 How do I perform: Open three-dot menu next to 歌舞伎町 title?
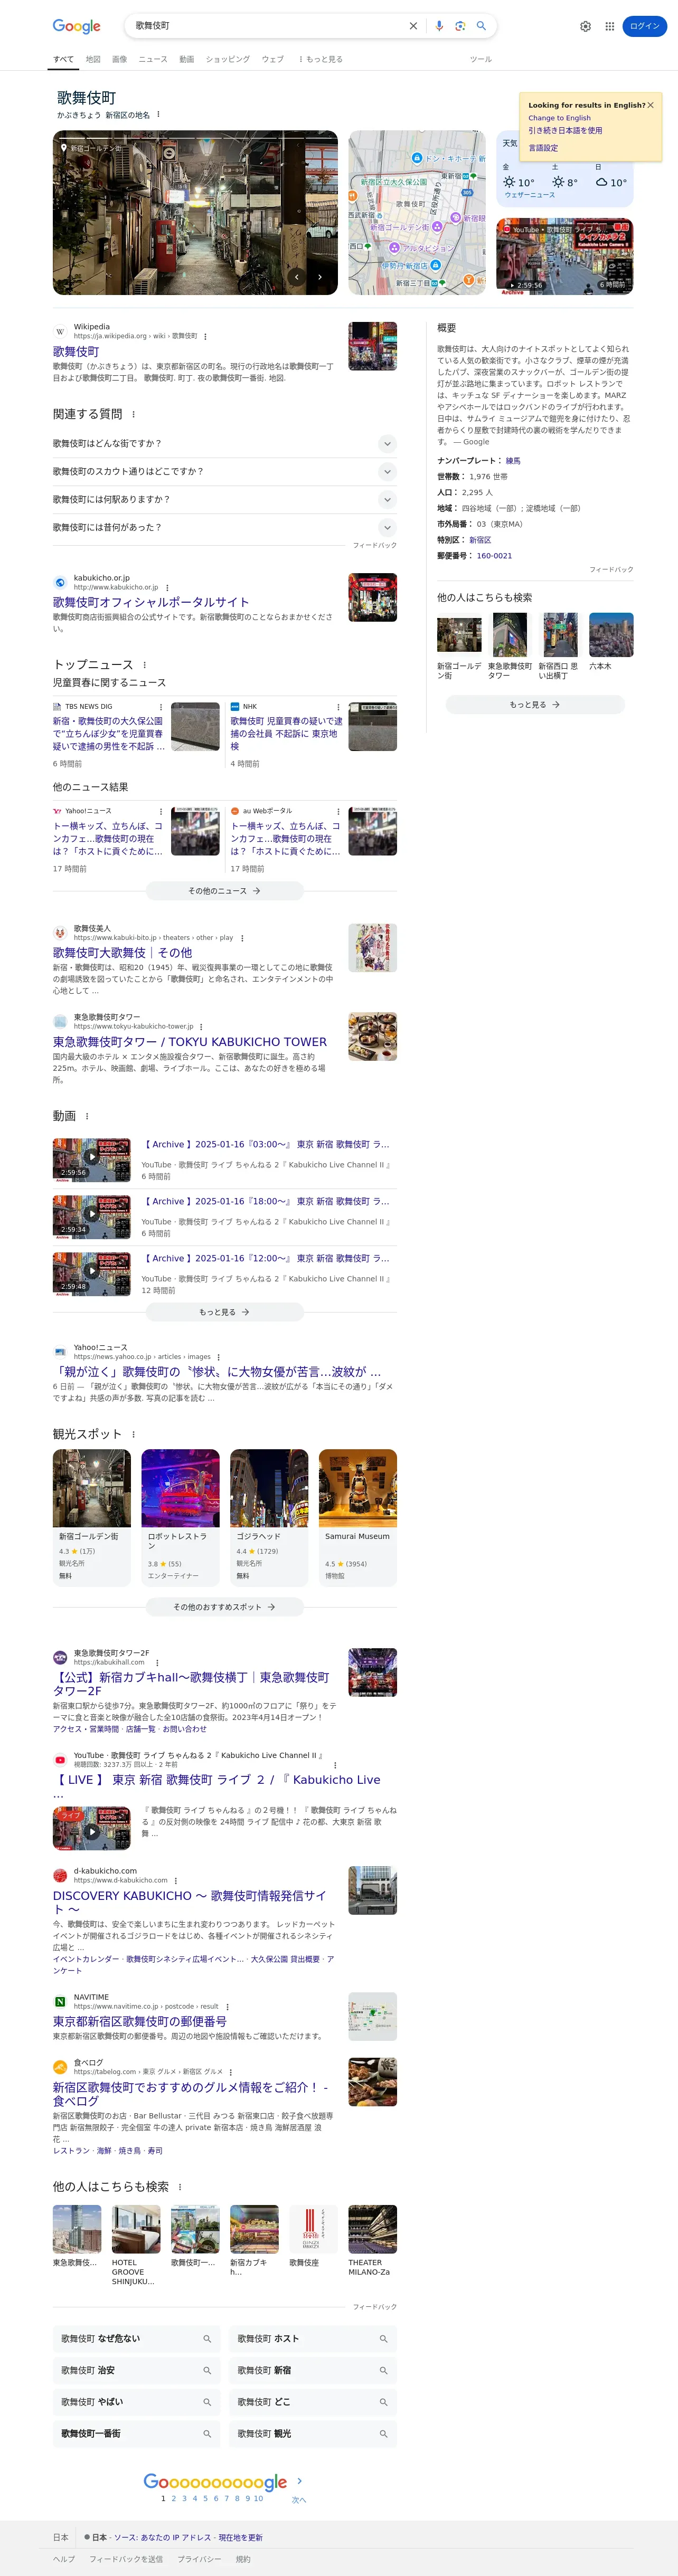[158, 114]
